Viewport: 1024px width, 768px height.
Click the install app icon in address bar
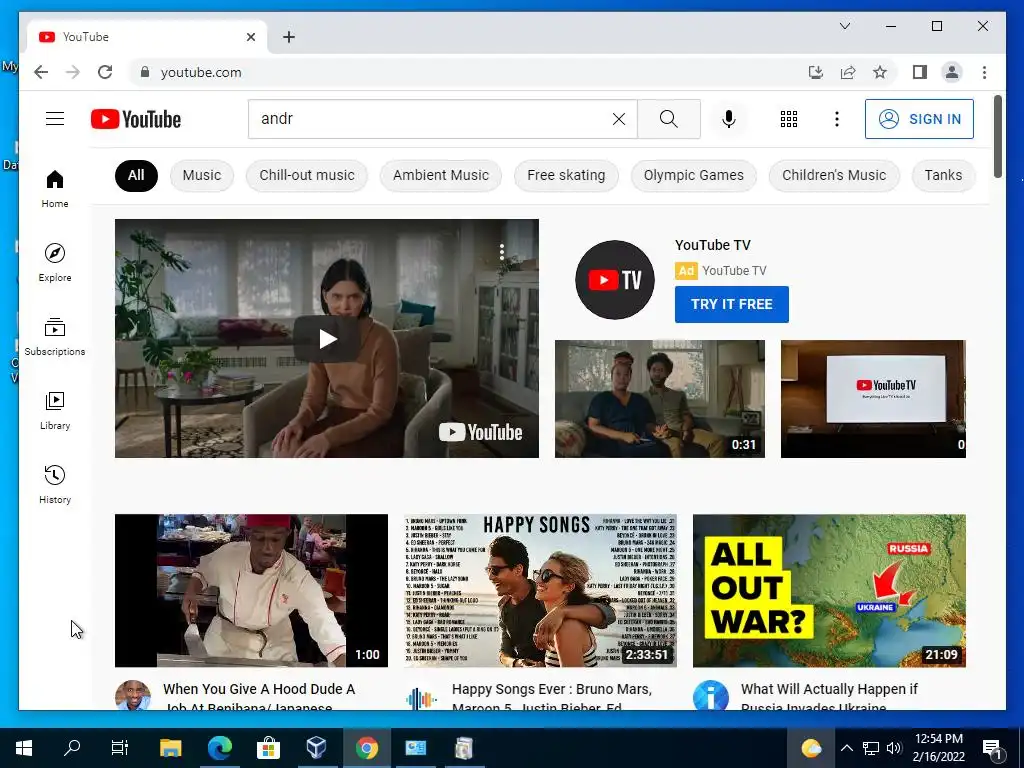(816, 72)
